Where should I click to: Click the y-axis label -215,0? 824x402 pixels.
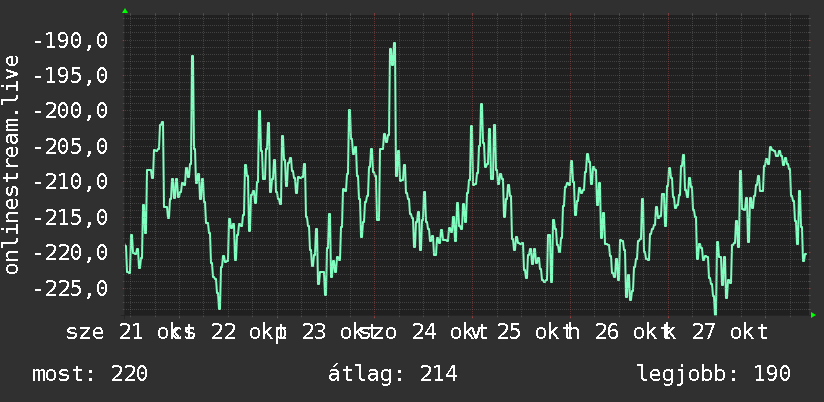click(70, 217)
